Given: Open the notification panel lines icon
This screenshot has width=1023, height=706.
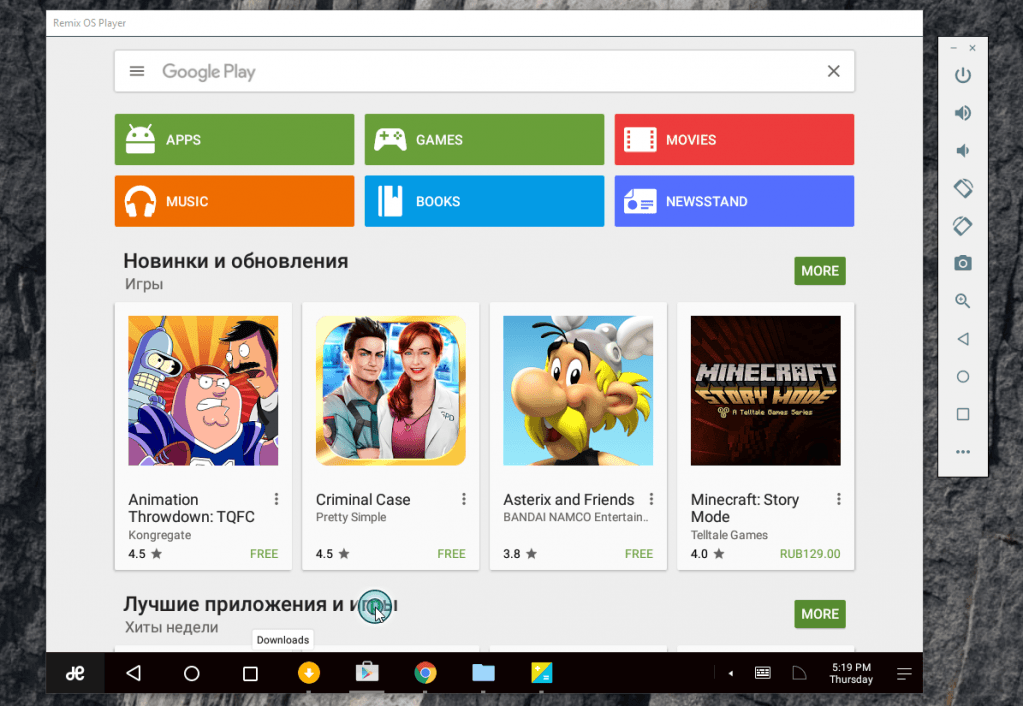Looking at the screenshot, I should [904, 673].
